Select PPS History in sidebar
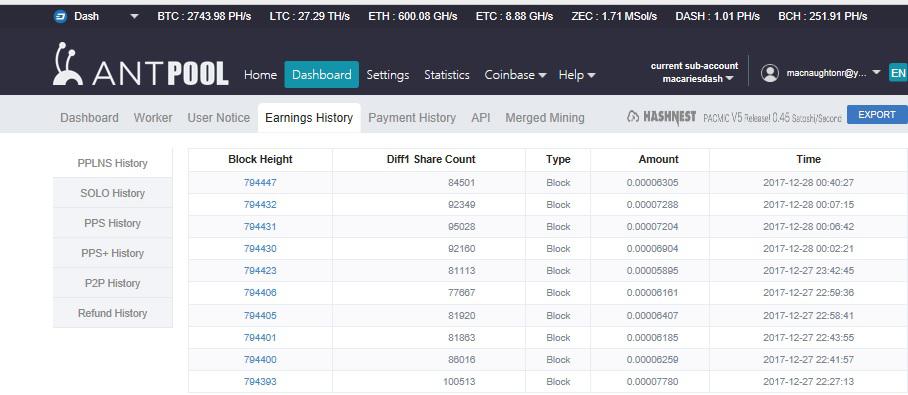Screen dimensions: 908x395 coord(112,223)
